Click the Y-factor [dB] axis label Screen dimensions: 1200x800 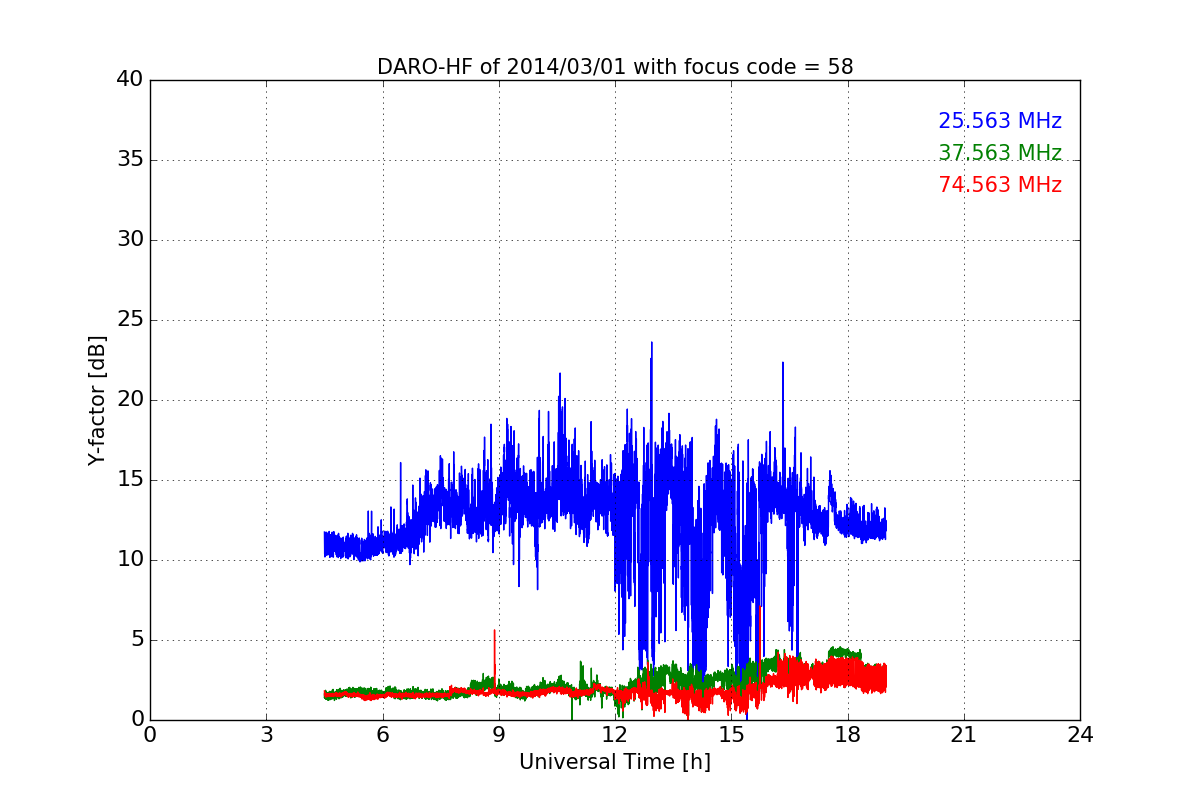[97, 400]
